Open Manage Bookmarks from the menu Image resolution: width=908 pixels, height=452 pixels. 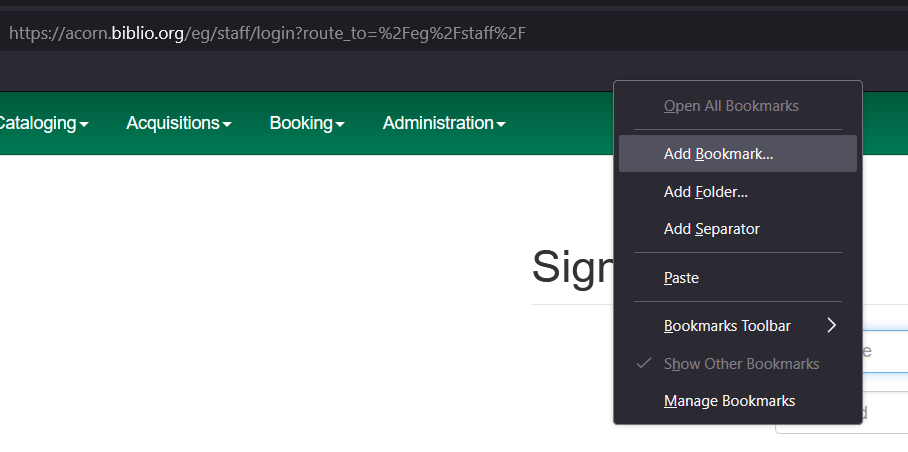(x=729, y=401)
